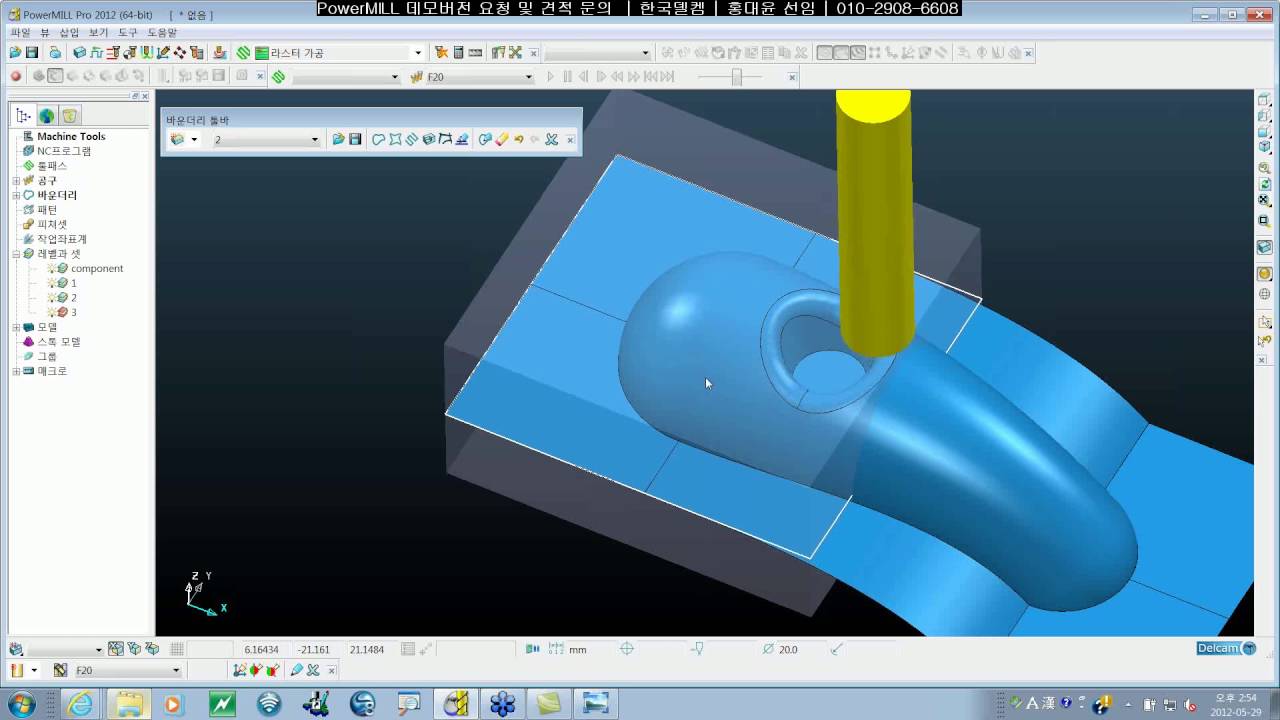Click the tool diameter value 20.0
The height and width of the screenshot is (720, 1280).
pyautogui.click(x=788, y=649)
